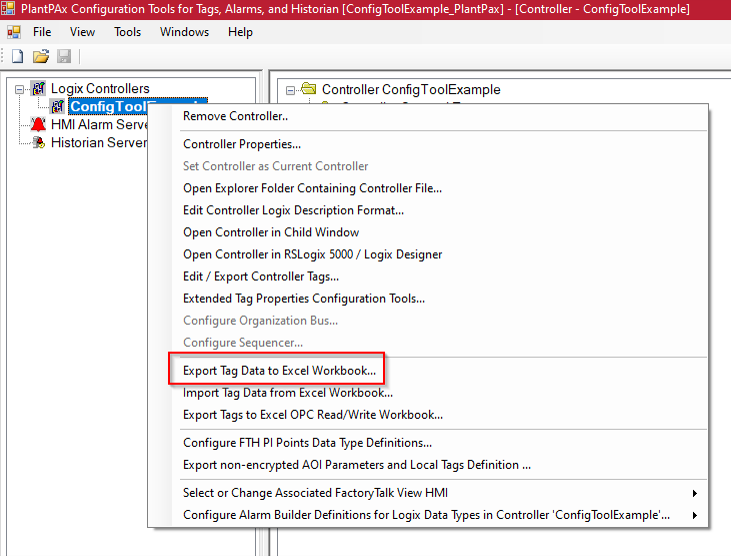Click the Save disk toolbar icon

point(64,56)
